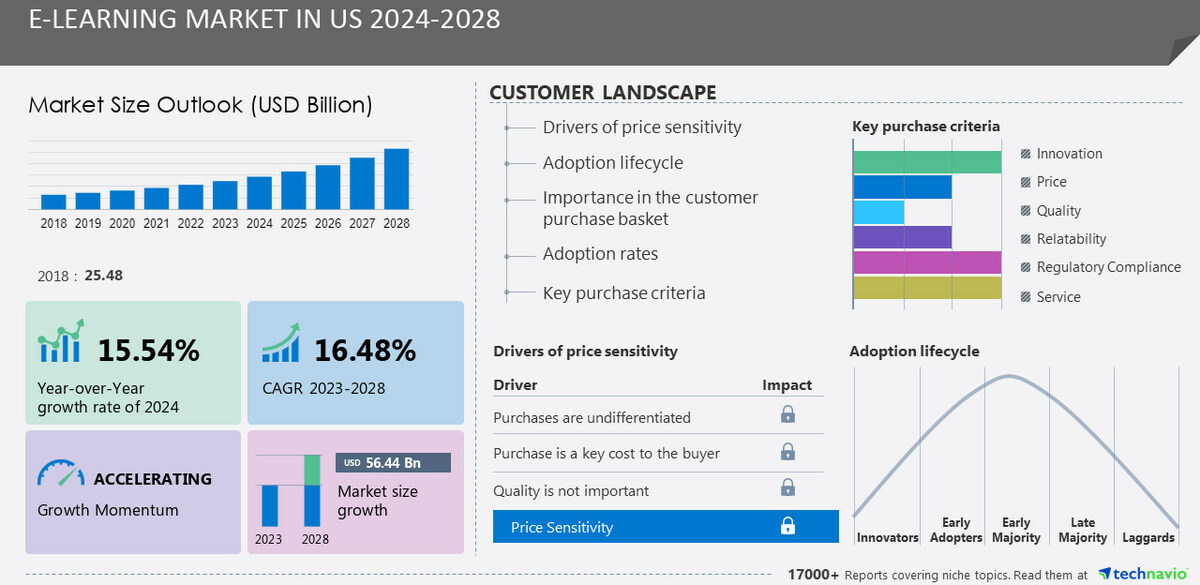The image size is (1200, 585).
Task: Click the 'Early Adopters' label in Adoption lifecycle
Action: [x=956, y=529]
